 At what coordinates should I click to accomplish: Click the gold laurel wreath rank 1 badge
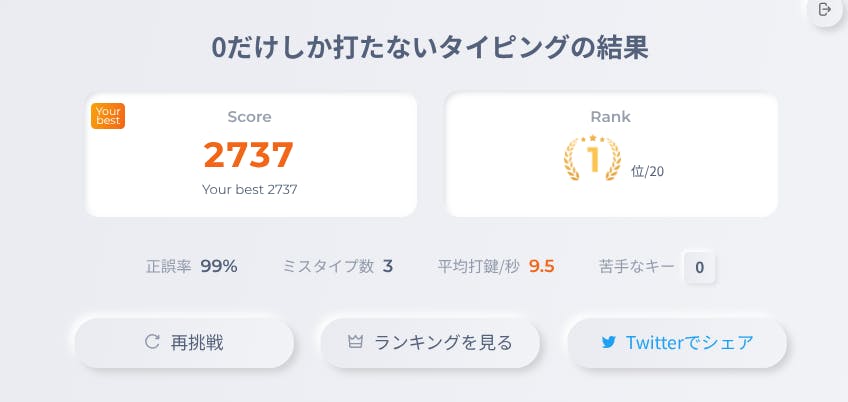tap(592, 158)
